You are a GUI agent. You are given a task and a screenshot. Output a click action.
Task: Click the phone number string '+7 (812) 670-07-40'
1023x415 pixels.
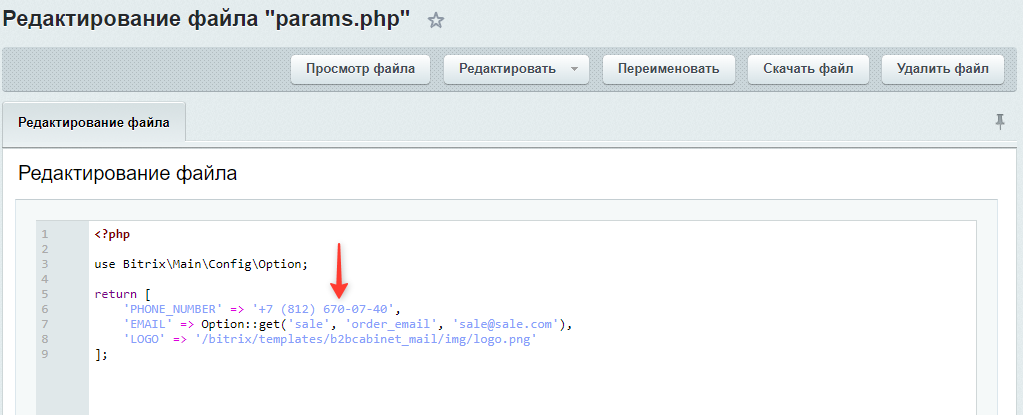click(x=322, y=309)
